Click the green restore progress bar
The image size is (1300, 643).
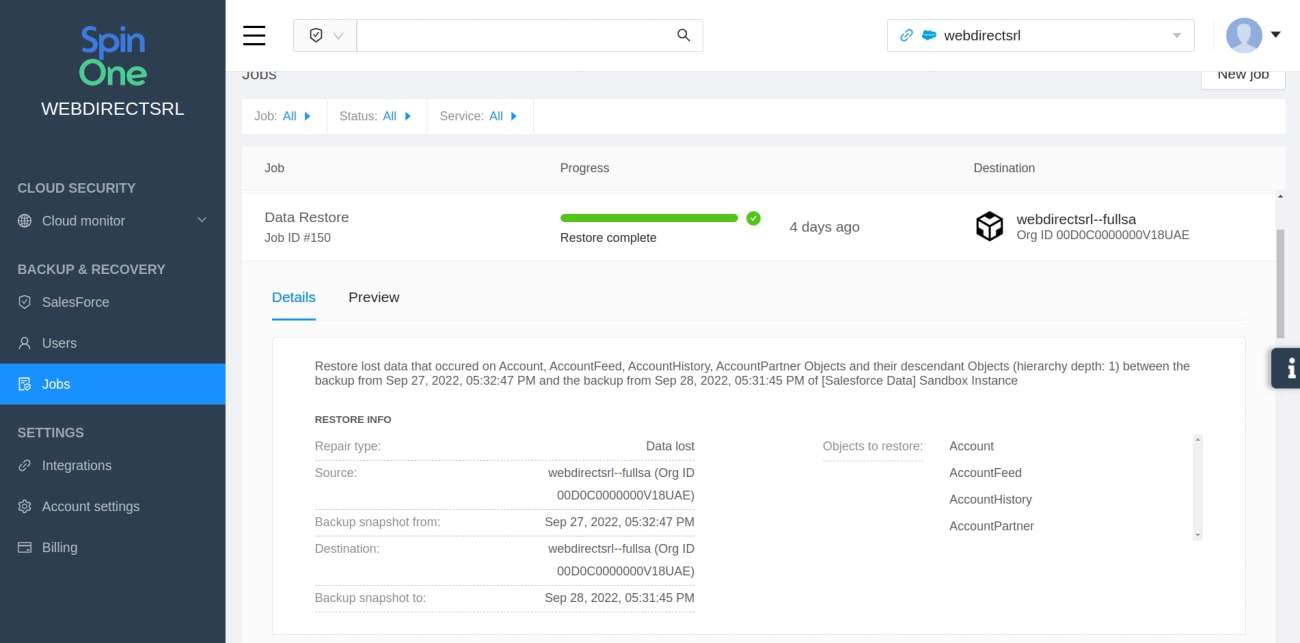click(649, 218)
